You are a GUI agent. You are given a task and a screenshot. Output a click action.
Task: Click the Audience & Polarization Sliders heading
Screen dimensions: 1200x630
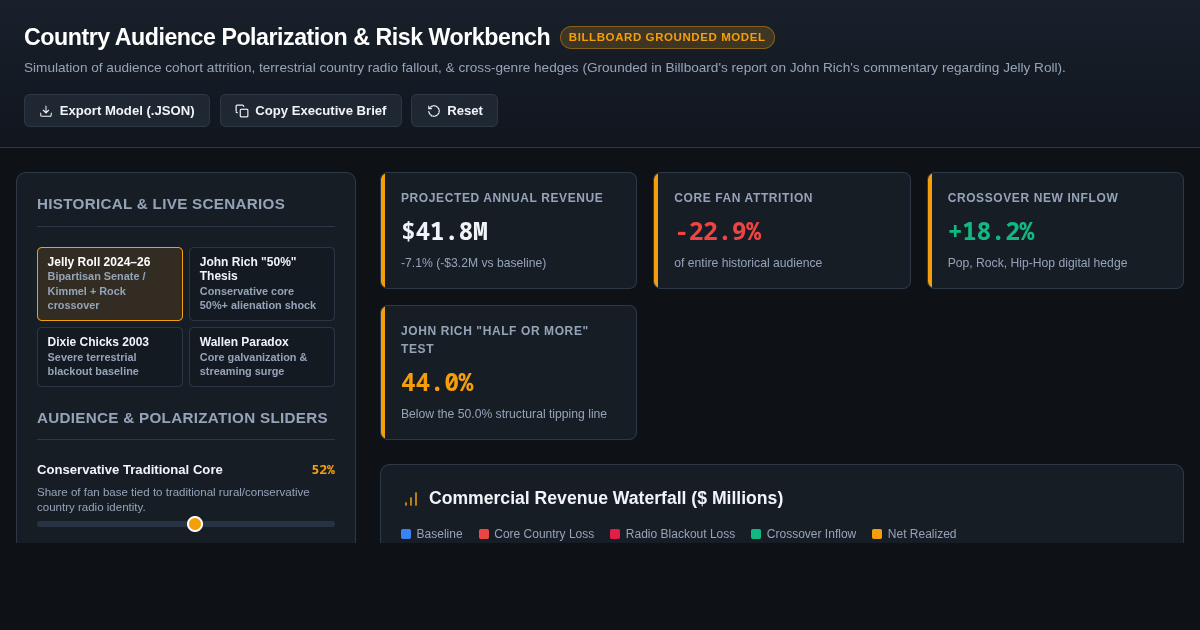182,418
